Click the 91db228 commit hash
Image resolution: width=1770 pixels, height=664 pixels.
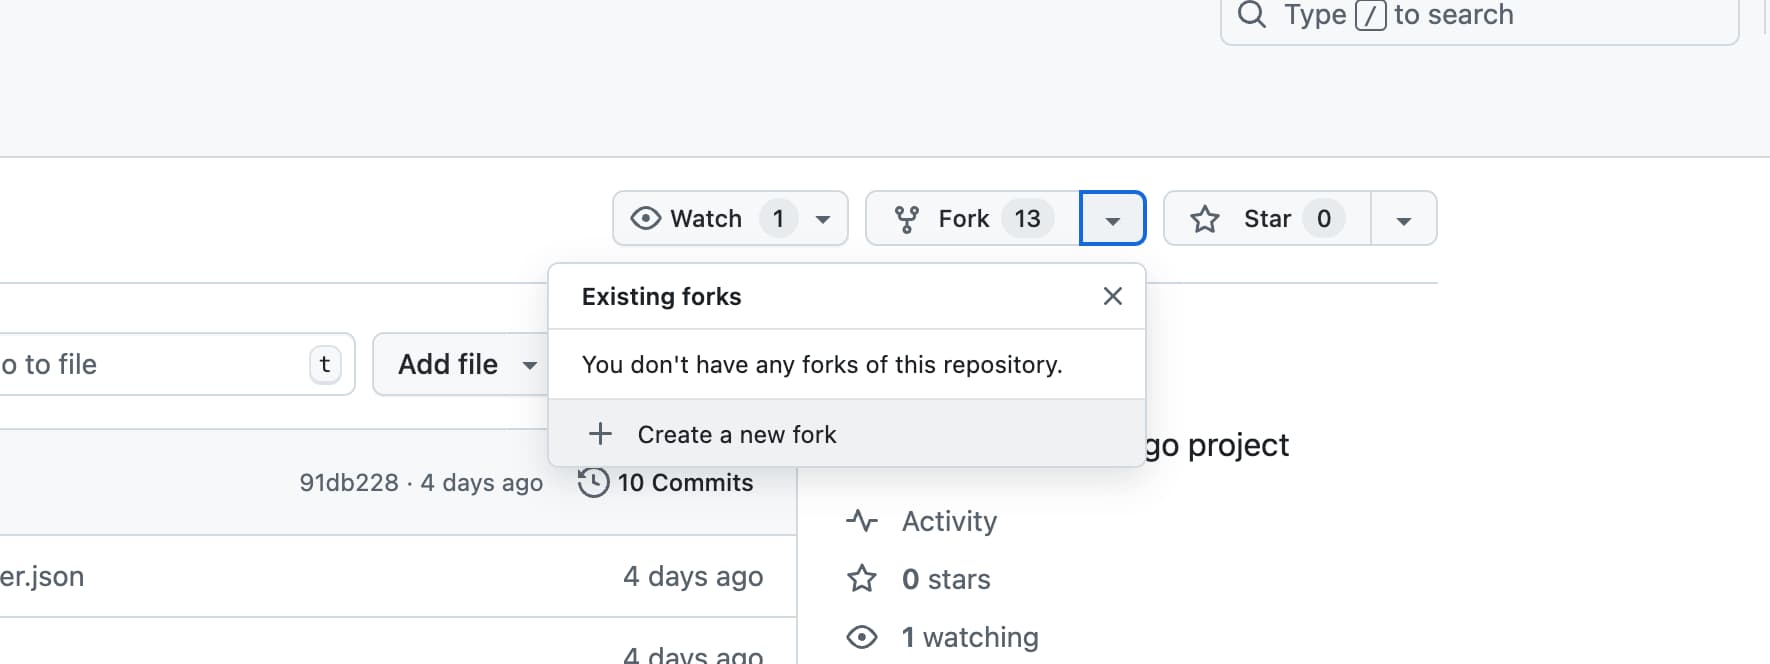click(x=349, y=482)
